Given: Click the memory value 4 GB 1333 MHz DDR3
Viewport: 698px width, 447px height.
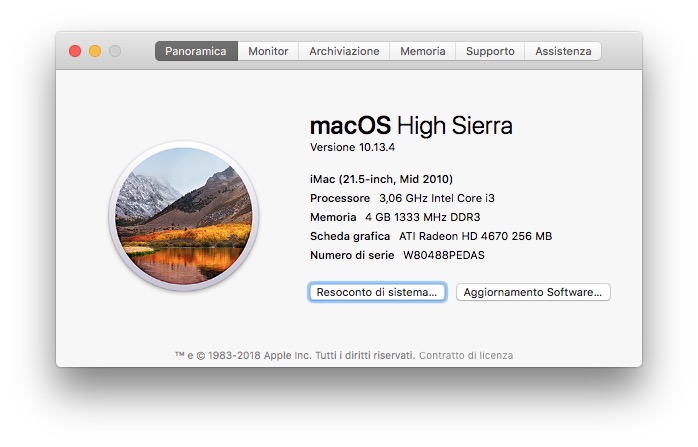Looking at the screenshot, I should coord(423,217).
